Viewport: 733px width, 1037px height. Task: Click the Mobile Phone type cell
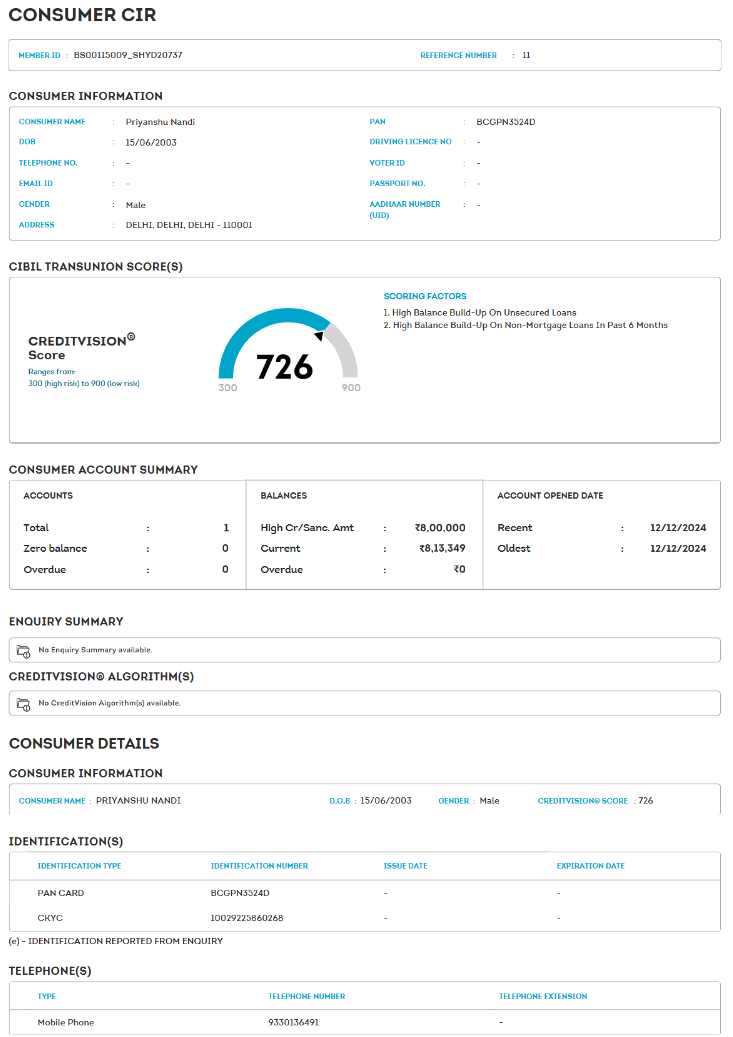[x=65, y=1022]
